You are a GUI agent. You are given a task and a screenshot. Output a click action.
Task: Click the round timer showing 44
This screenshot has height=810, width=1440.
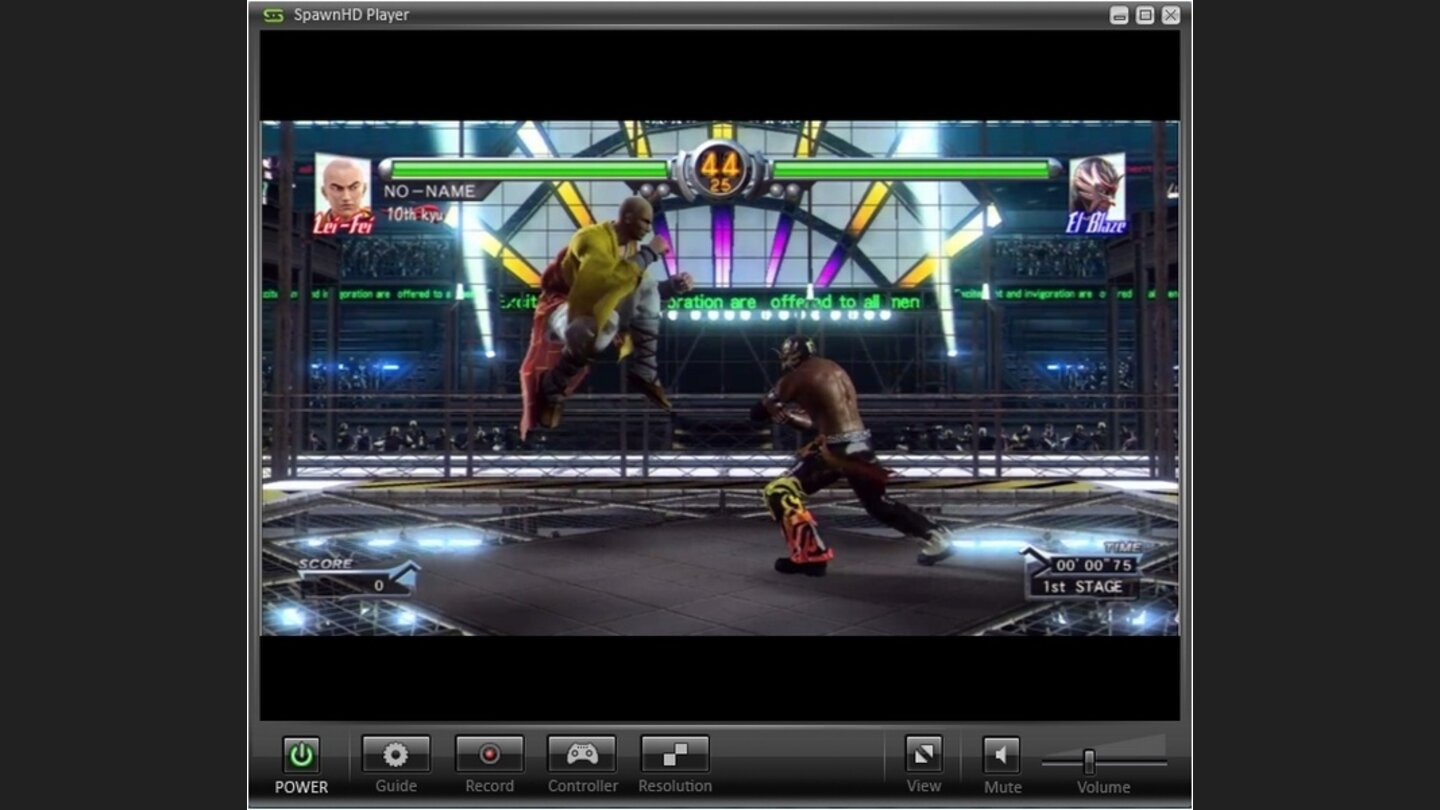tap(720, 168)
